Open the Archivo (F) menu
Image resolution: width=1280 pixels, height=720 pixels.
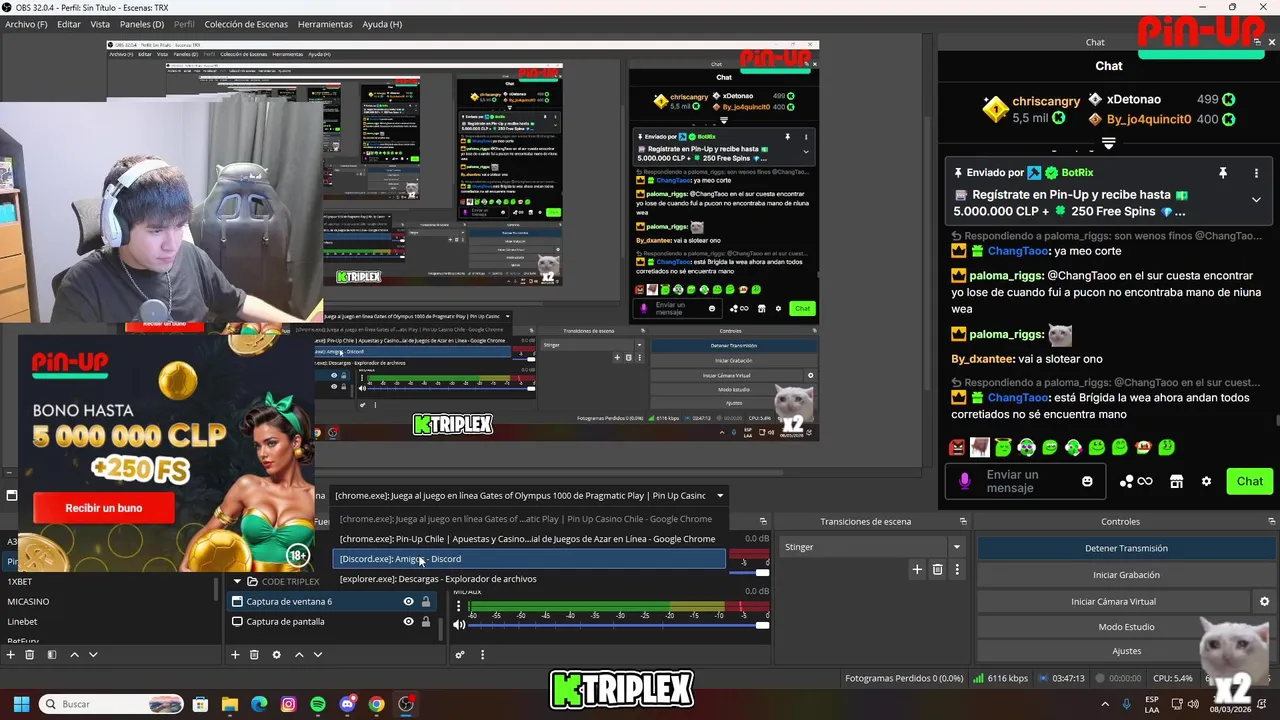coord(26,24)
